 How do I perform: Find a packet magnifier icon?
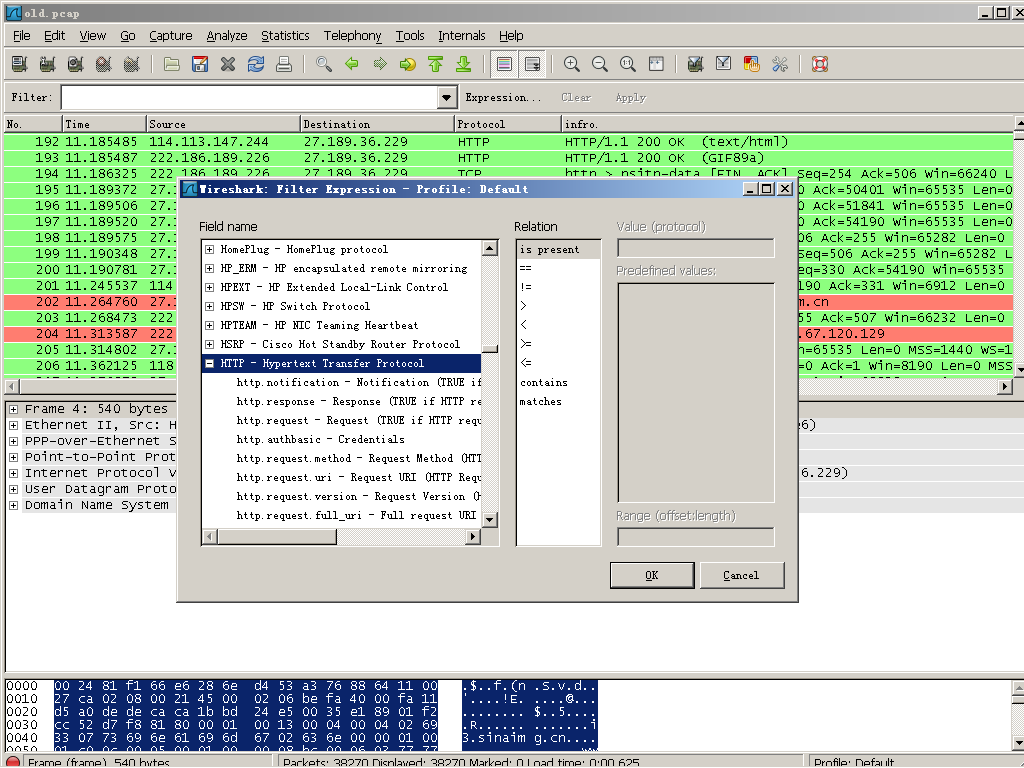[324, 64]
